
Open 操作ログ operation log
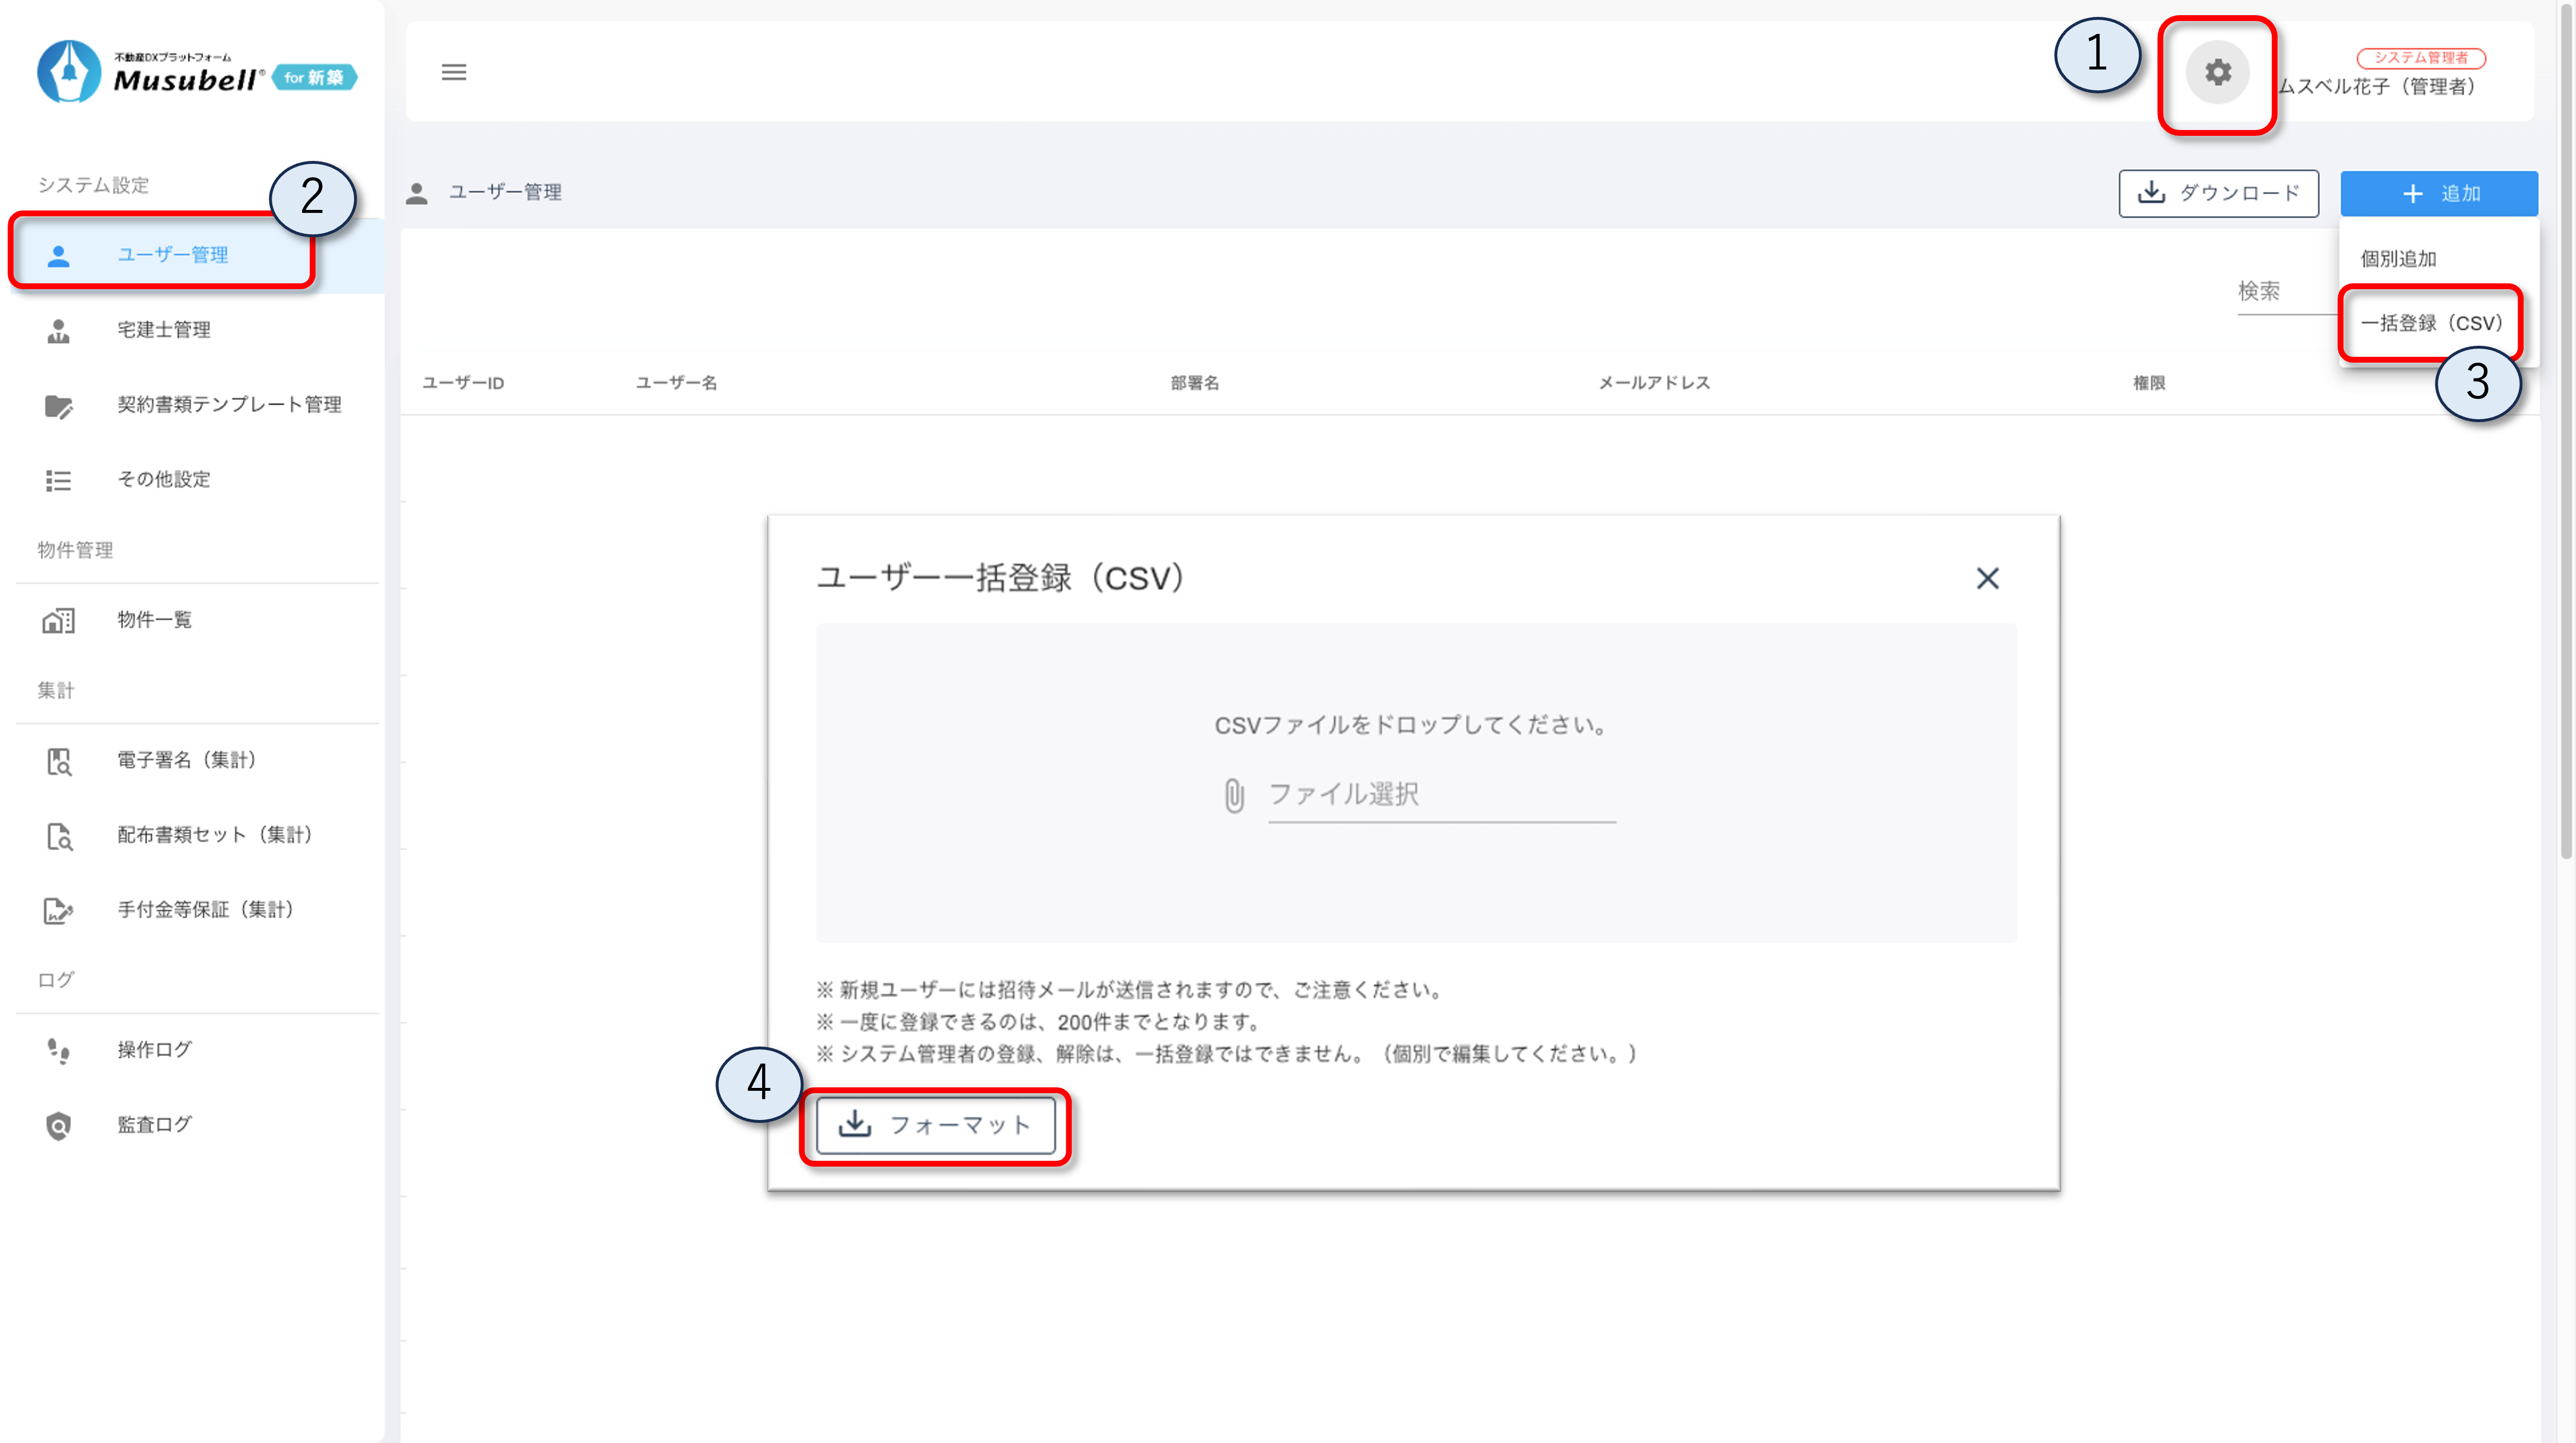tap(154, 1050)
